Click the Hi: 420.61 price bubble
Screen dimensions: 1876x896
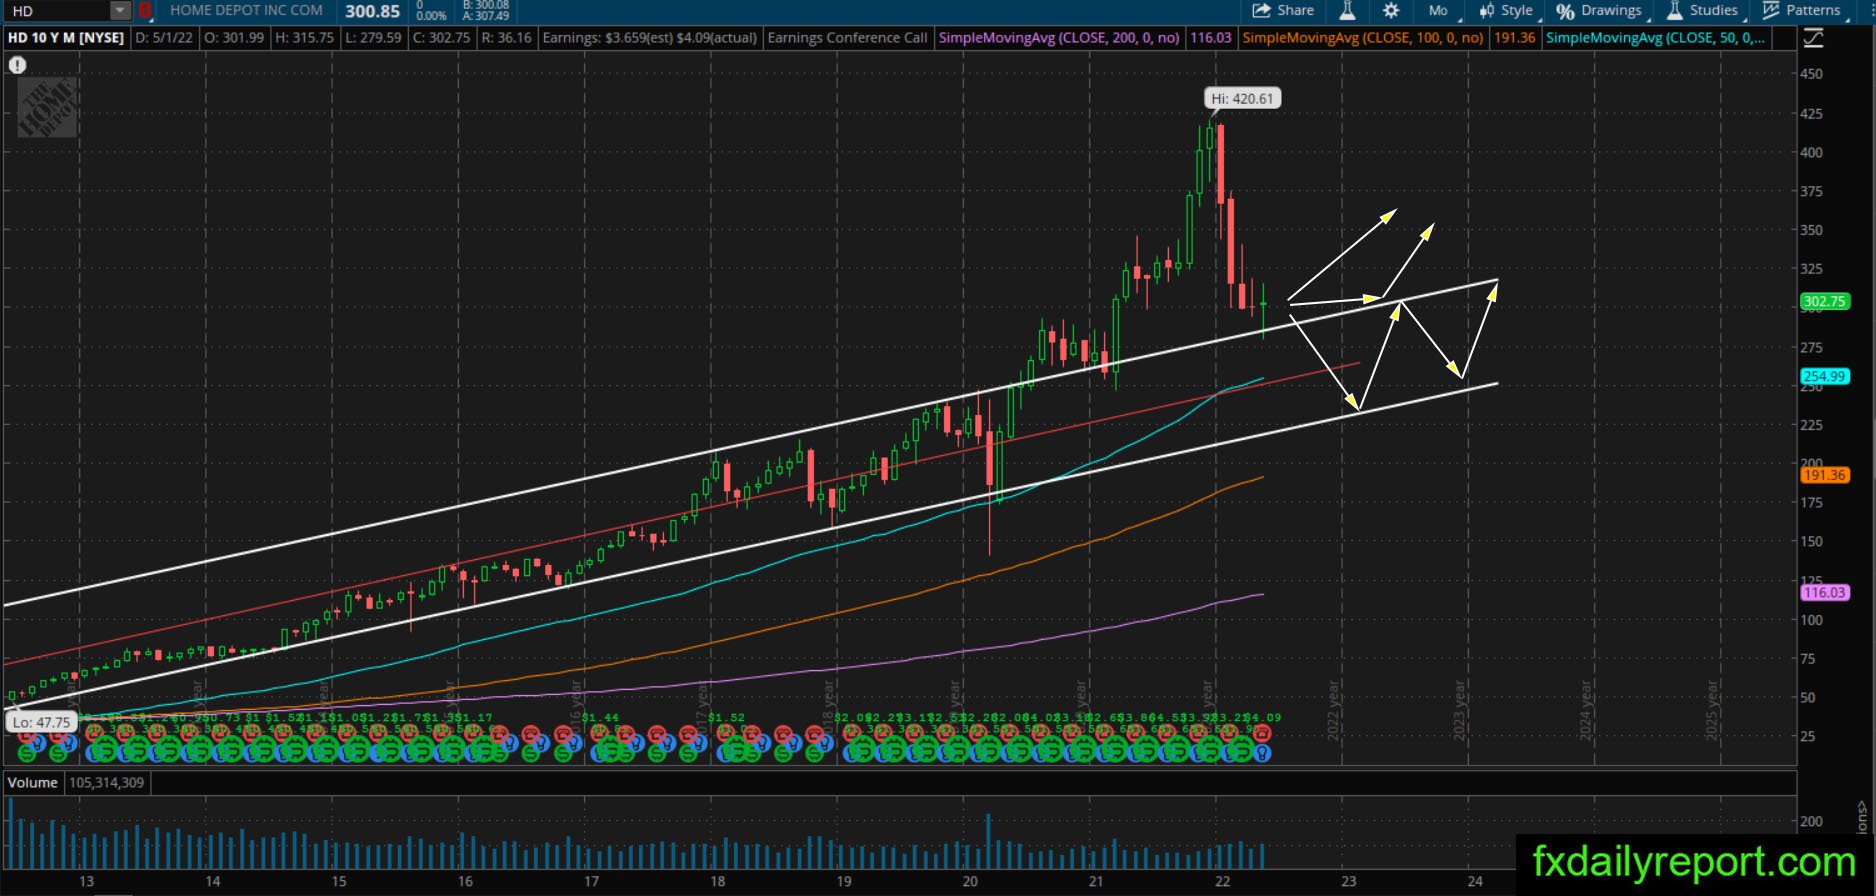click(x=1242, y=98)
